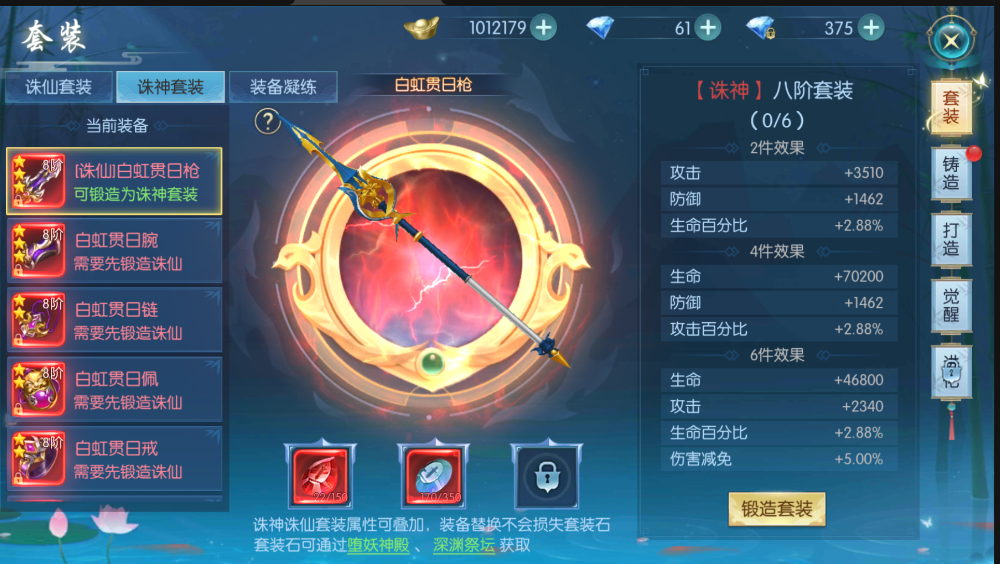The image size is (1000, 564).
Task: Close the set panel with X
Action: point(951,41)
